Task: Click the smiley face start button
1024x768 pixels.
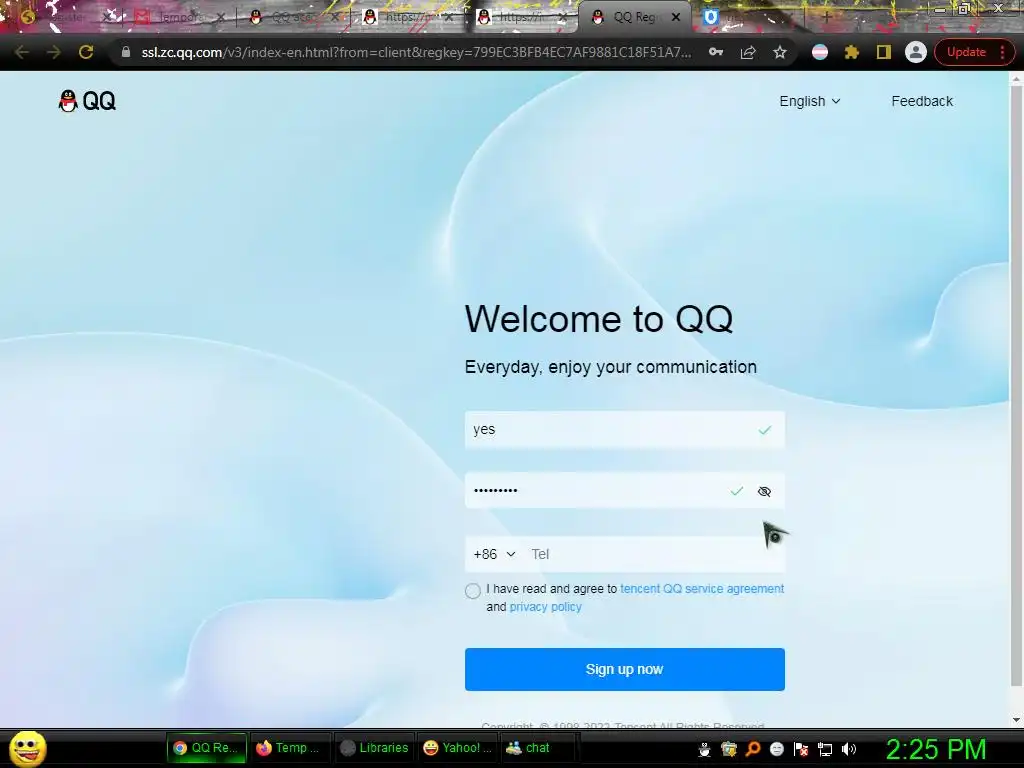Action: click(27, 748)
